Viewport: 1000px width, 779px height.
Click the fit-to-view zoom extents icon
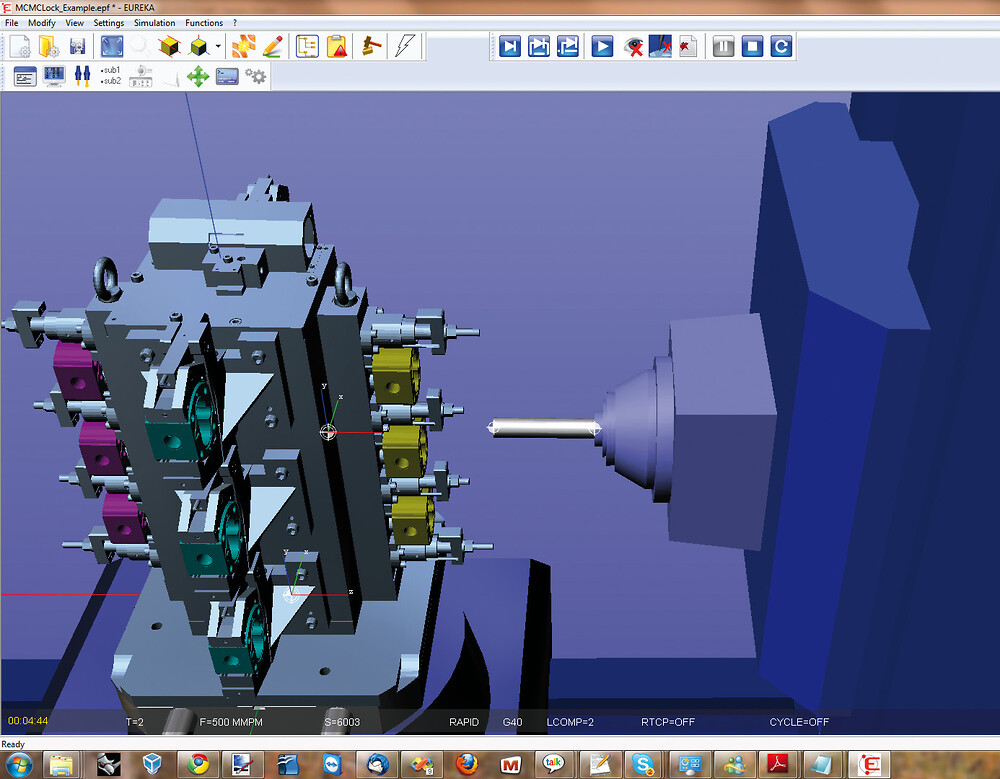pos(111,46)
